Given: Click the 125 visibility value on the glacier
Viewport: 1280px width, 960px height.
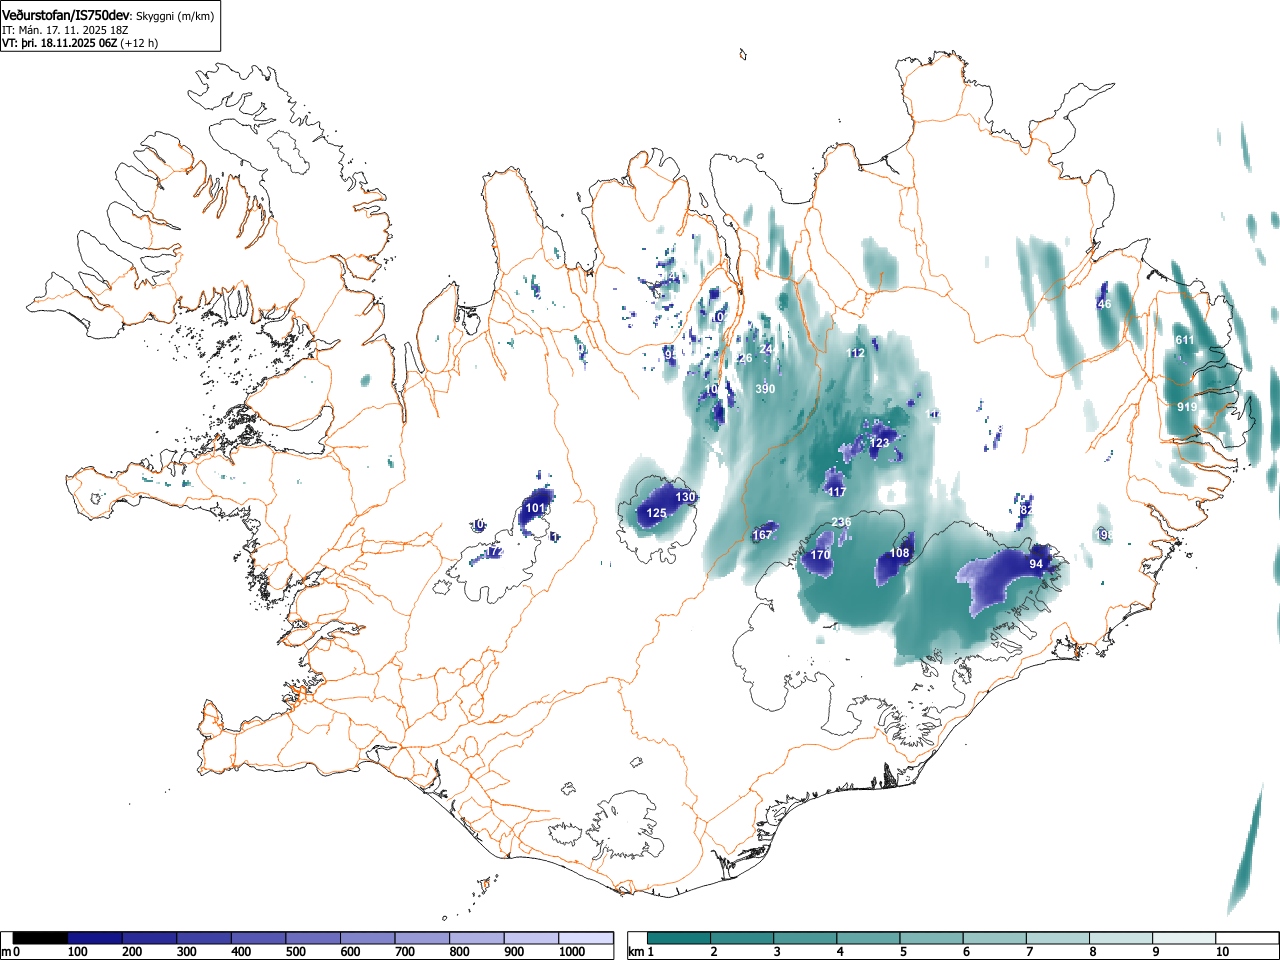Looking at the screenshot, I should coord(656,514).
